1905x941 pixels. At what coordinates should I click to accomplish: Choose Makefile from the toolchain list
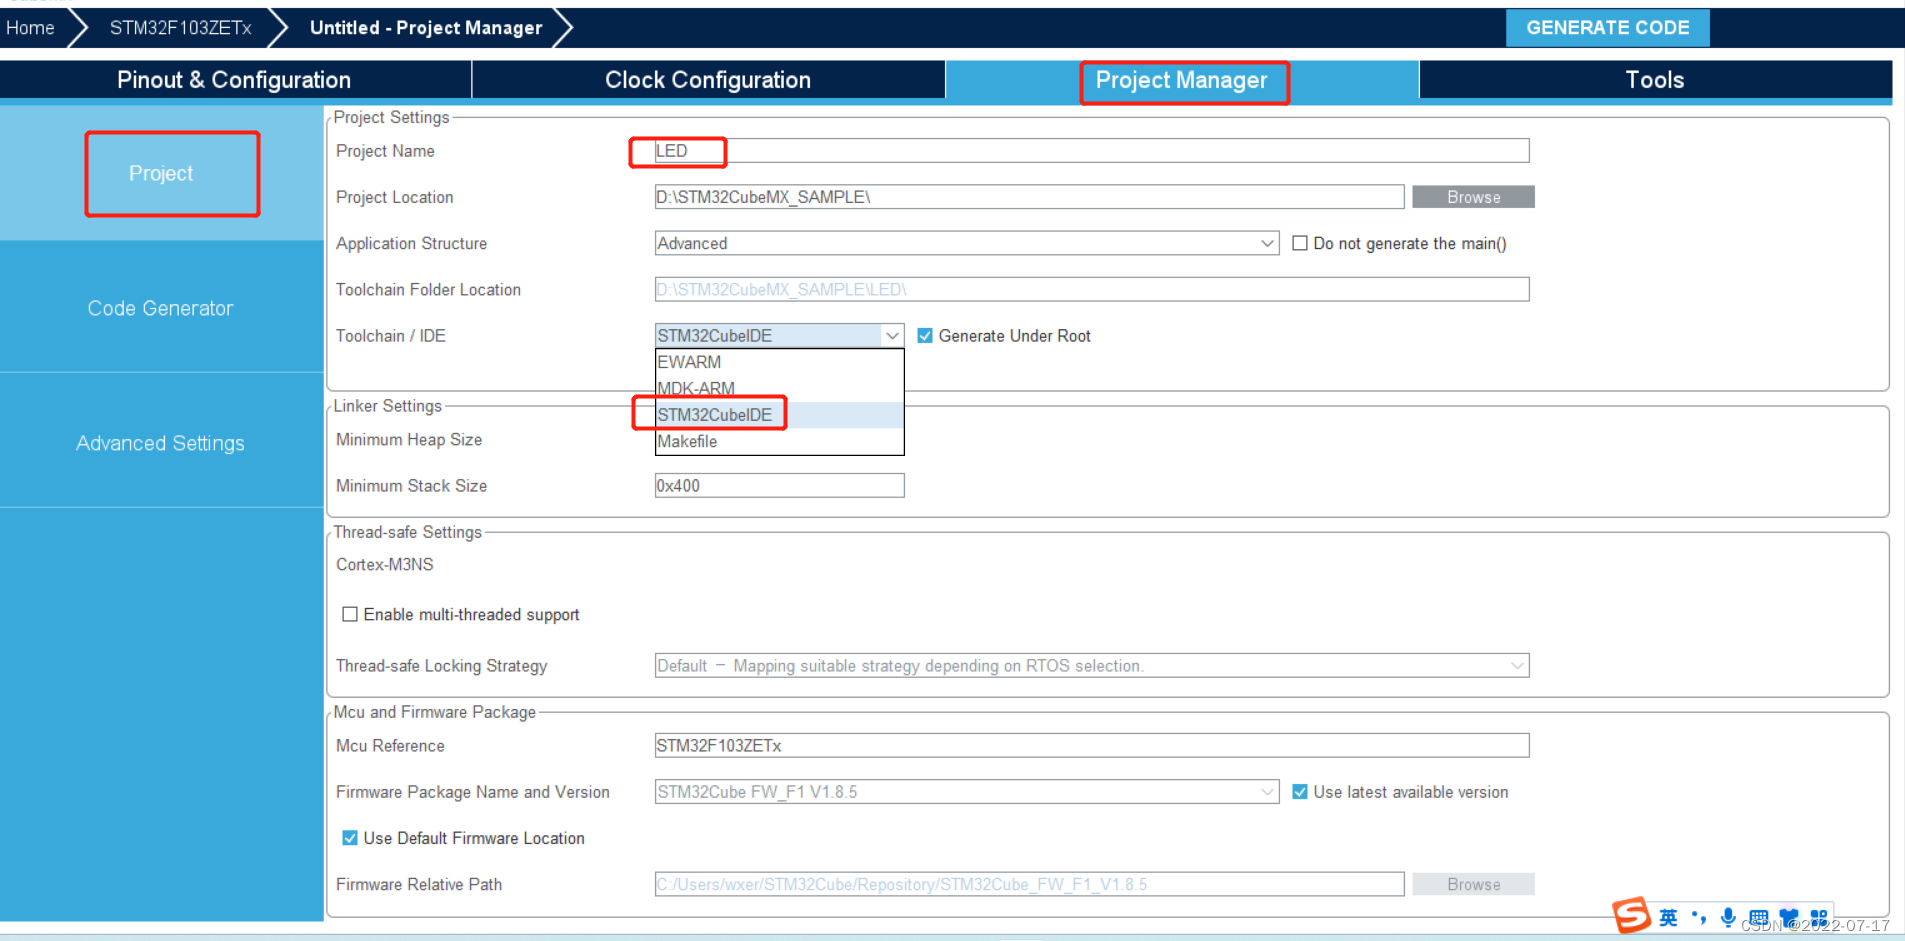click(x=779, y=441)
